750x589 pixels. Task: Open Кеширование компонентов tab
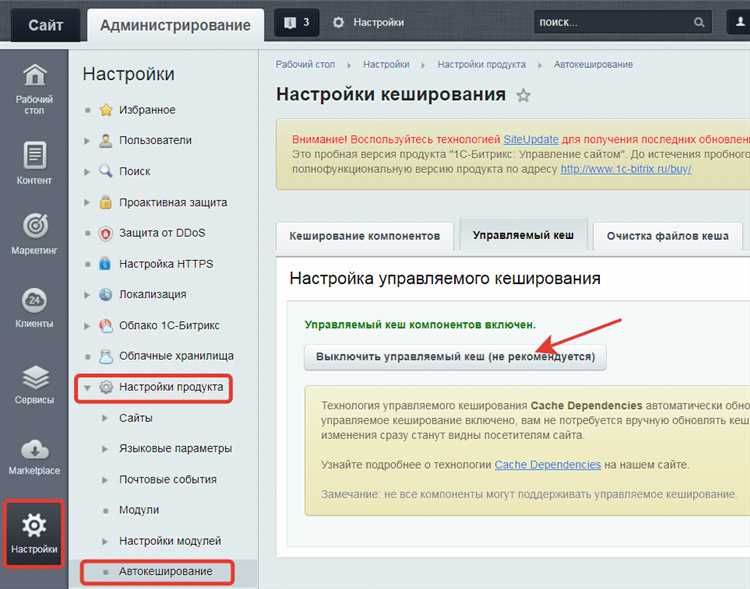point(364,236)
